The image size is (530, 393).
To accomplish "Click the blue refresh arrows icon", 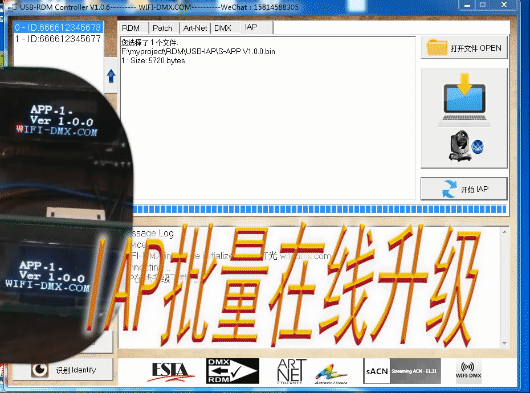I will tap(450, 189).
